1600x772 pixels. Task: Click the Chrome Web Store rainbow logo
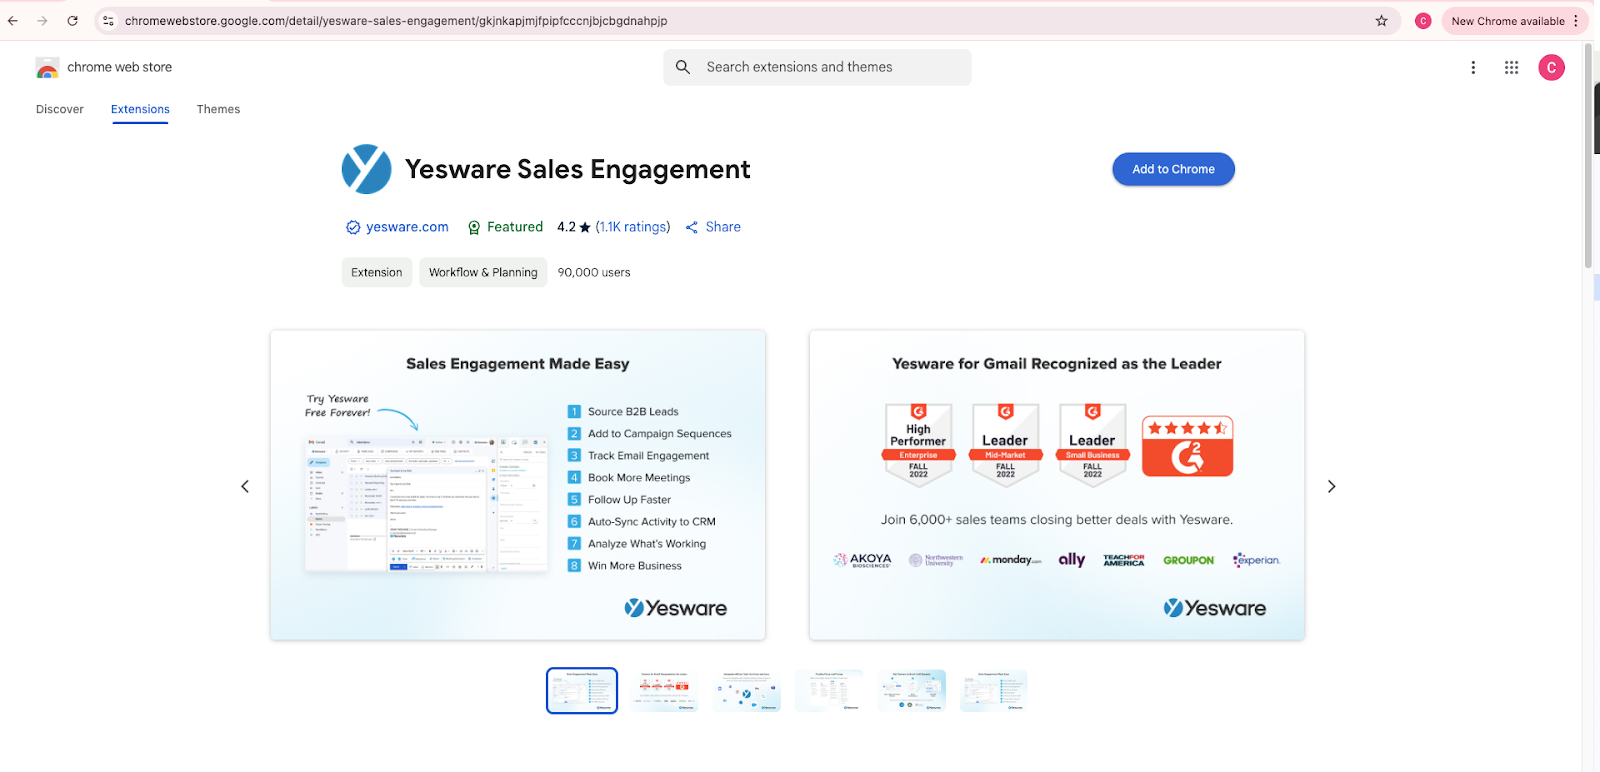(x=47, y=68)
